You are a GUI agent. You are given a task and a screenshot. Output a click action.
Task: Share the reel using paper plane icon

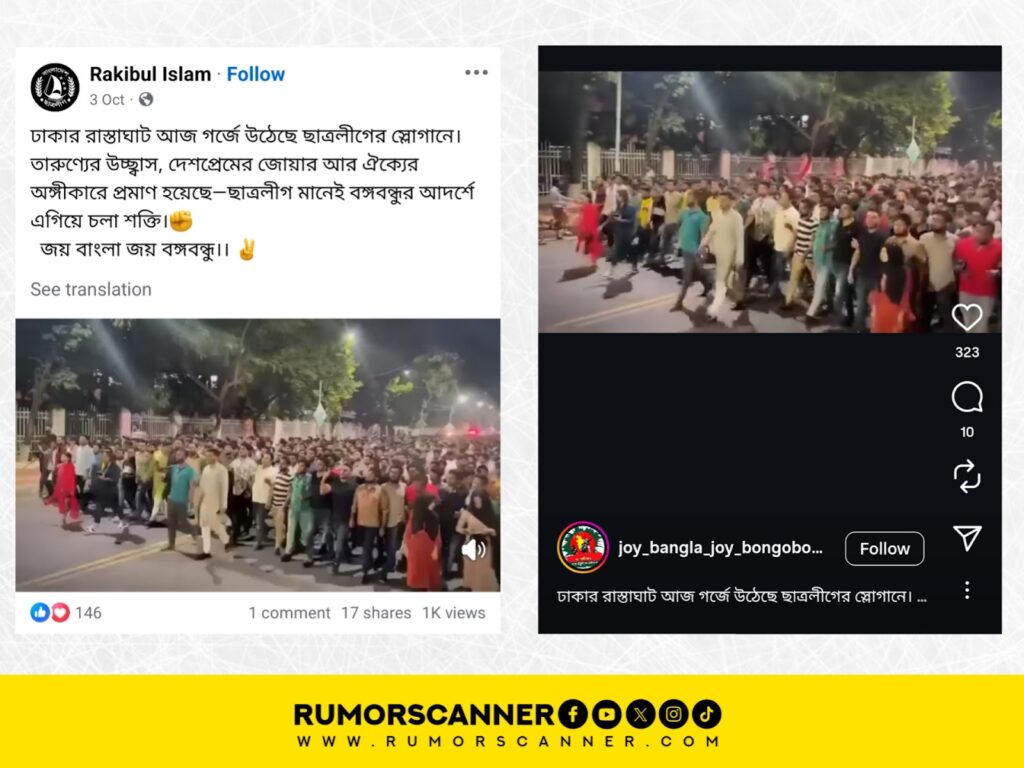pos(967,537)
